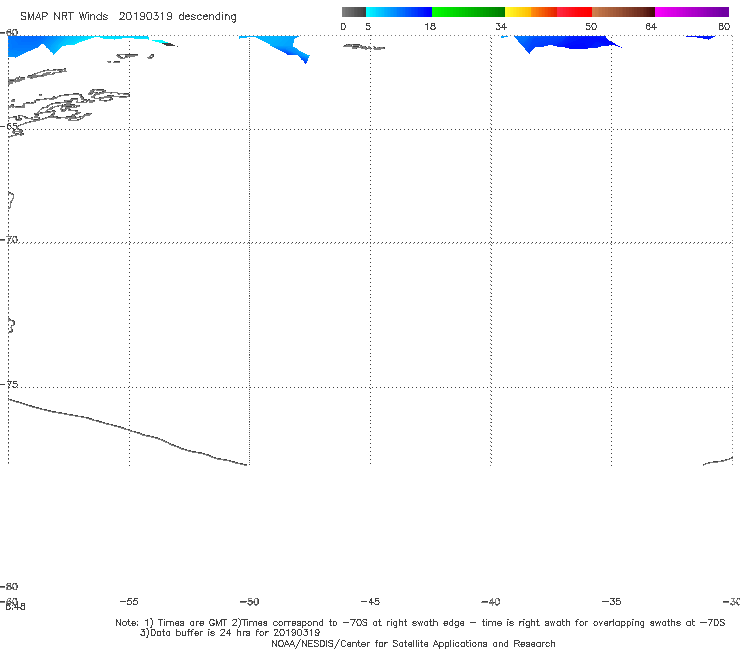Click the green segment of the wind color bar
This screenshot has width=740, height=650.
click(468, 12)
